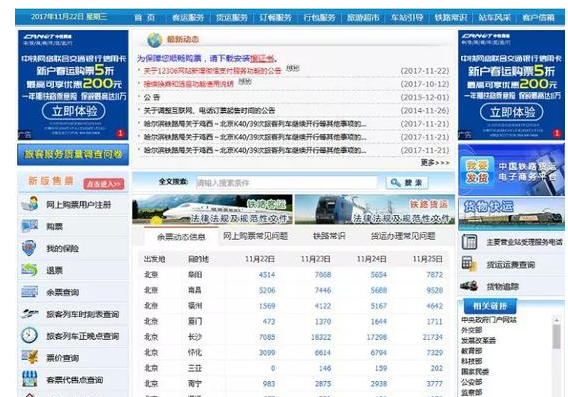The width and height of the screenshot is (568, 397).
Task: Open the 客户信箱 navigation menu
Action: (538, 17)
